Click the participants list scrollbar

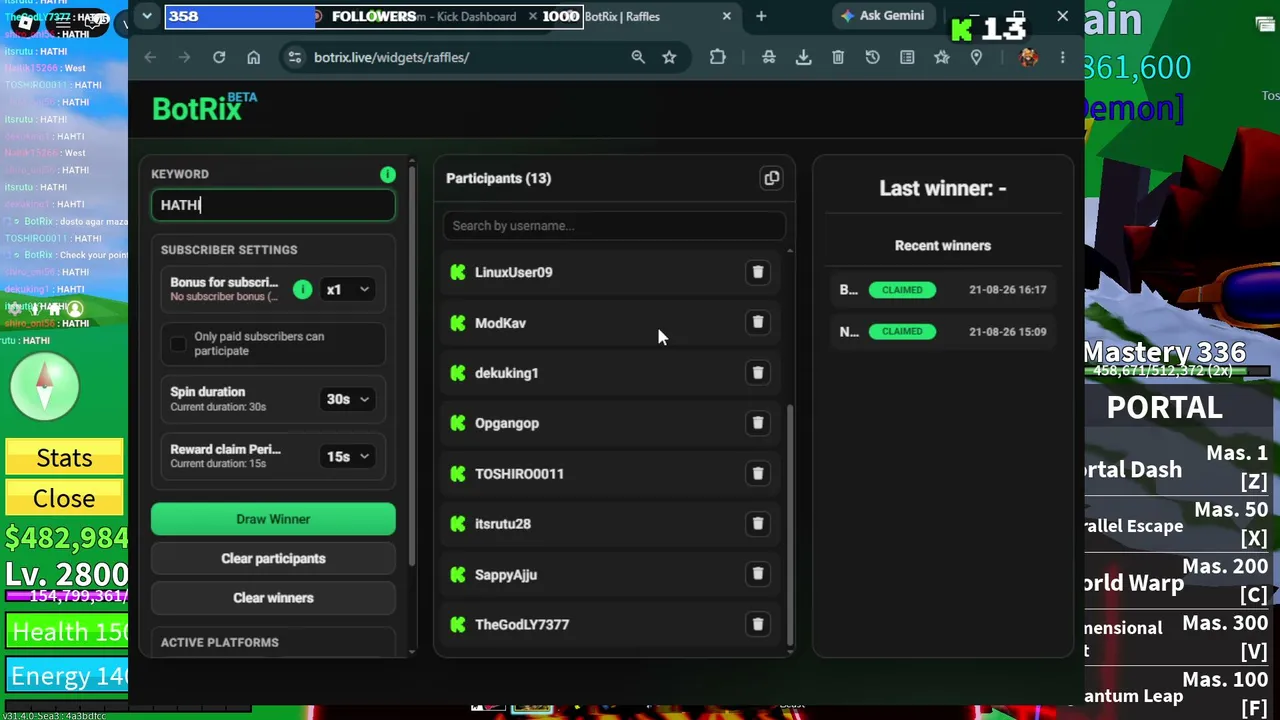[790, 524]
